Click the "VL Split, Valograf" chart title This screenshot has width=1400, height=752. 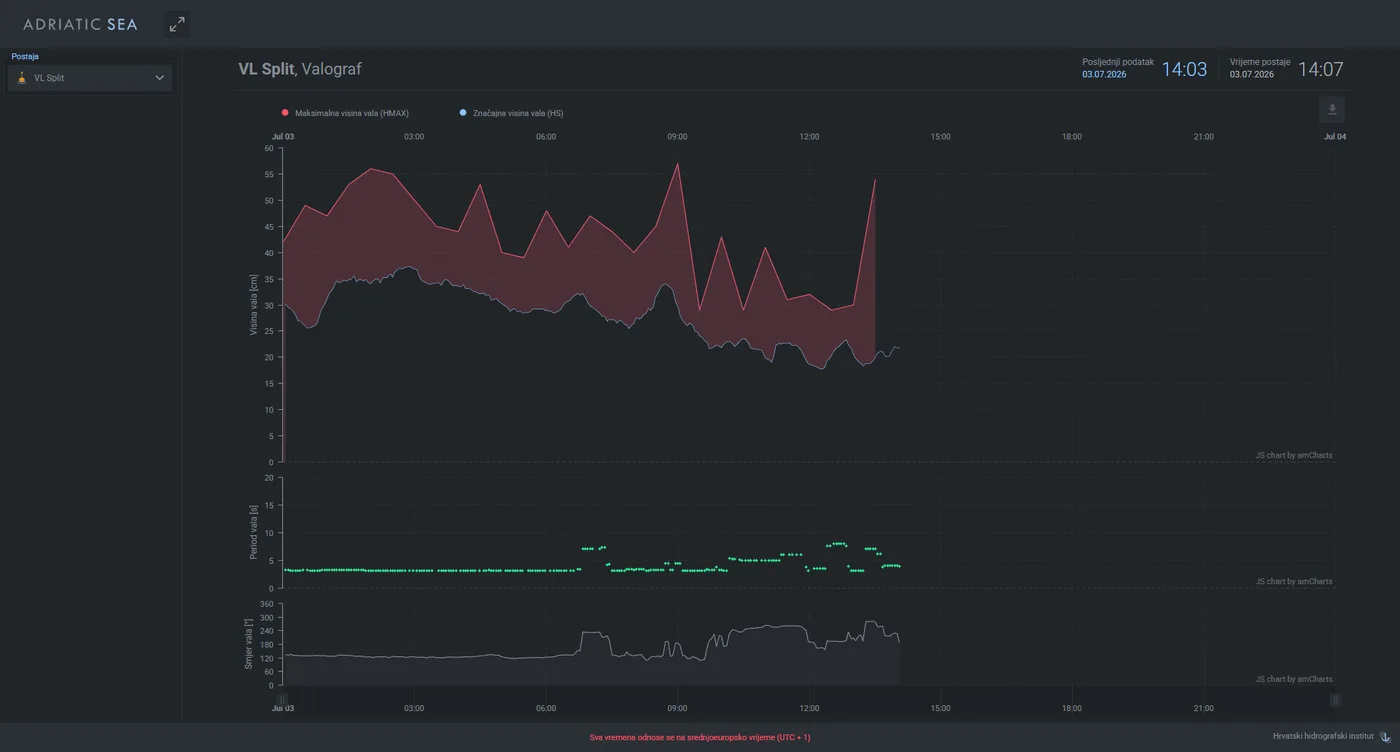coord(300,69)
